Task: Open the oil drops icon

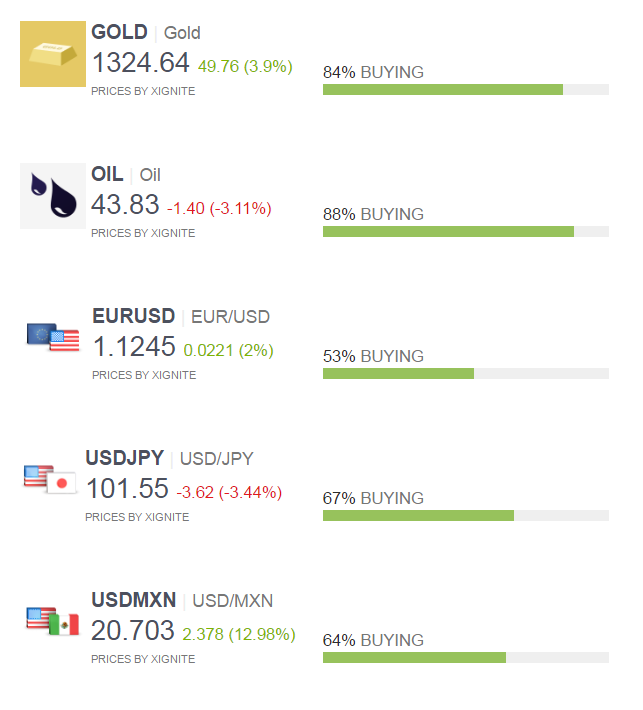Action: coord(53,196)
